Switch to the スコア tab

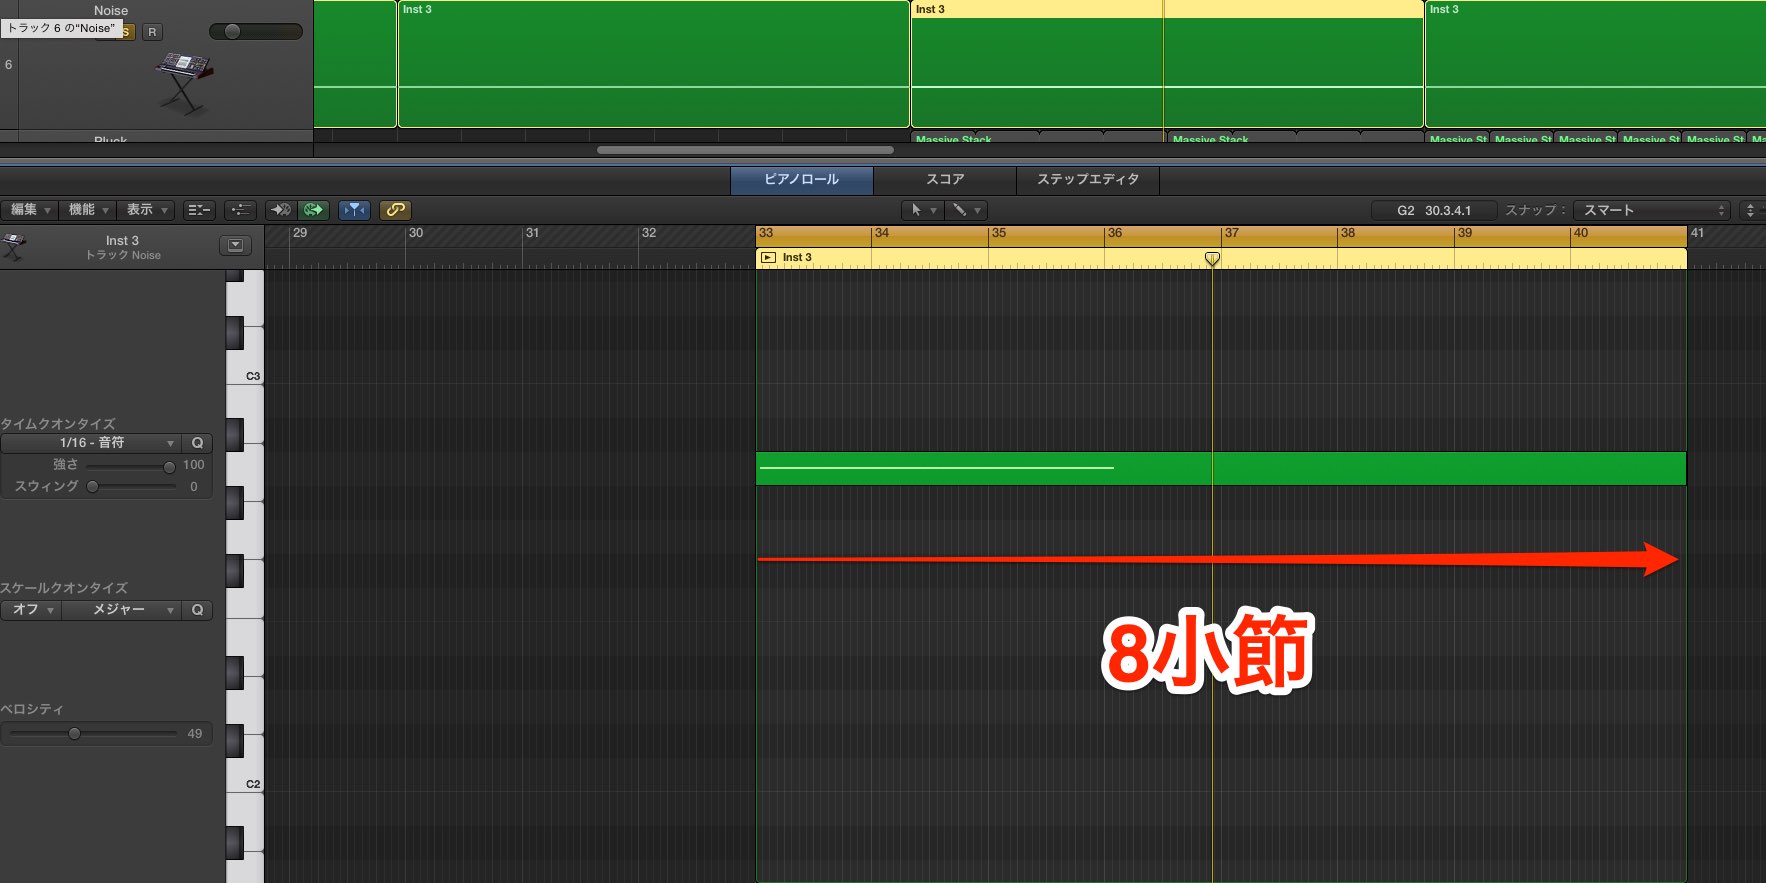coord(945,180)
